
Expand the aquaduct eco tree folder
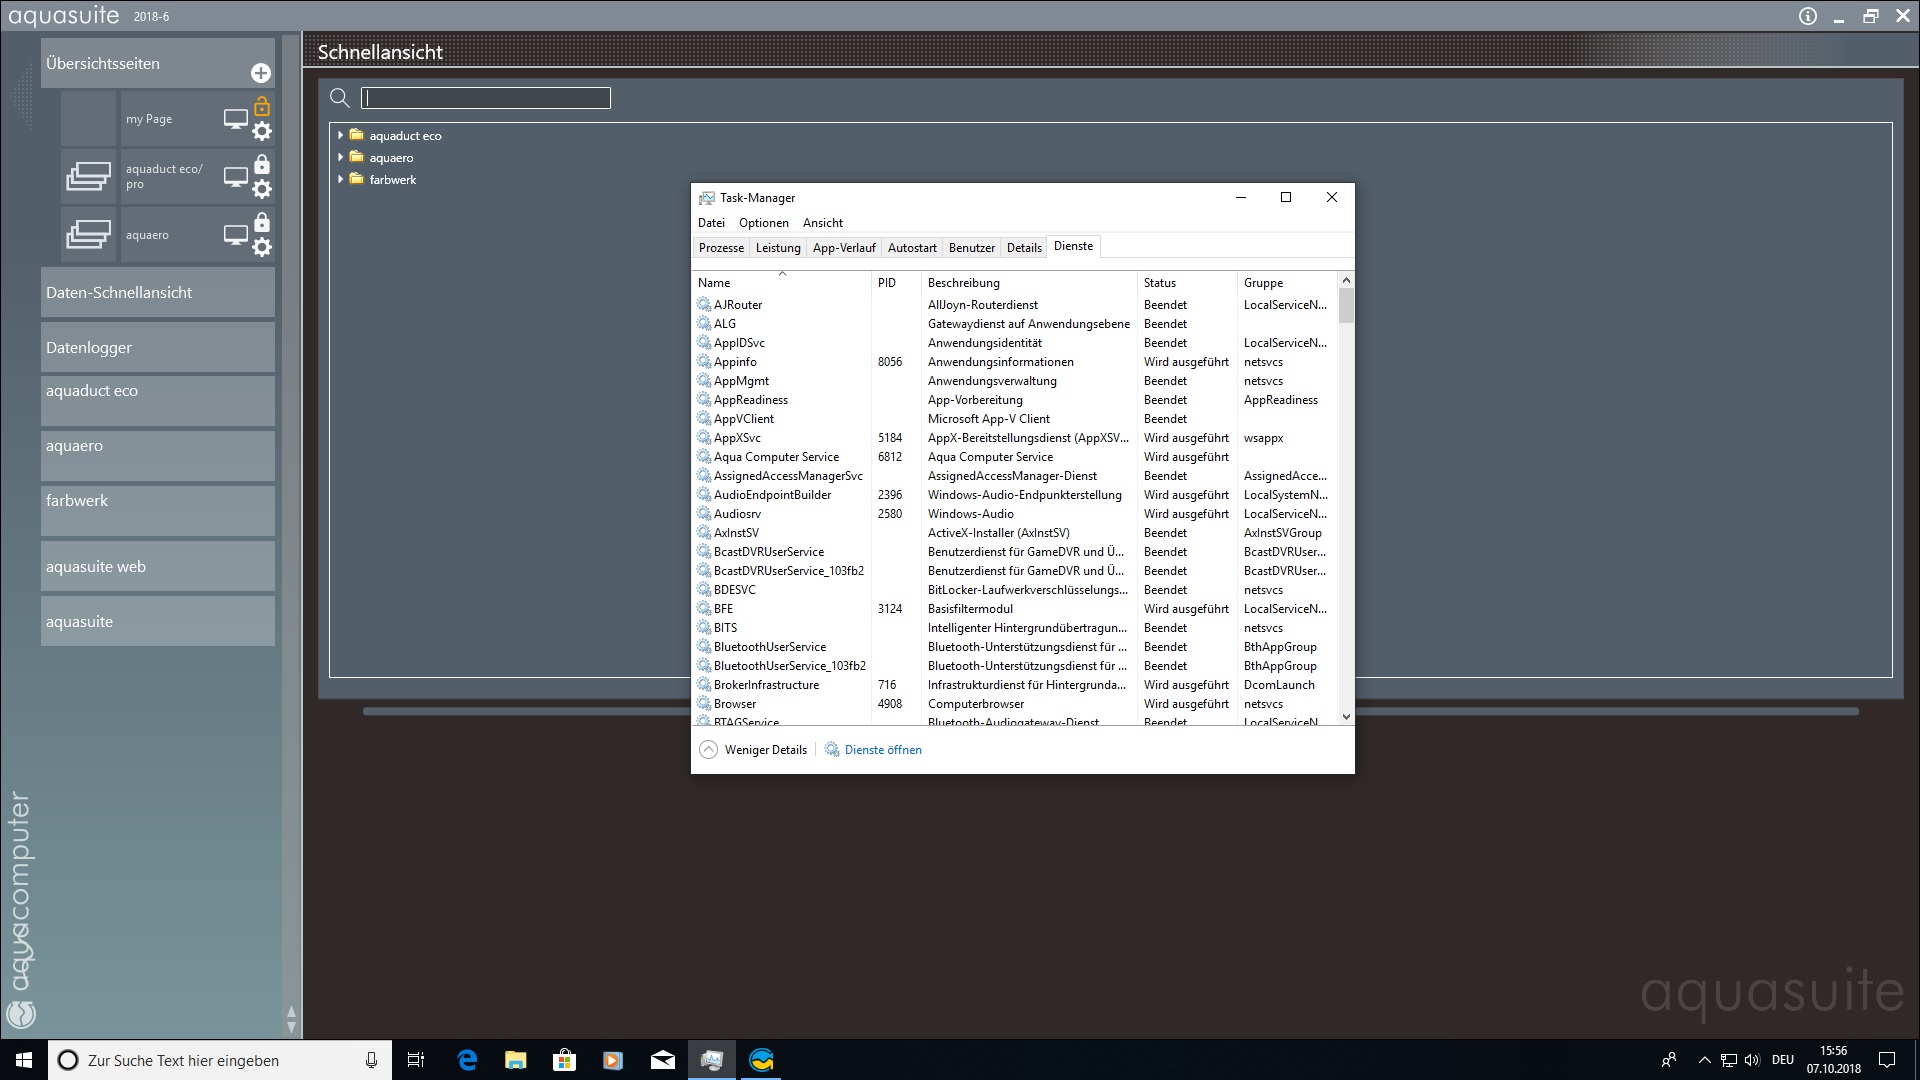pyautogui.click(x=341, y=135)
